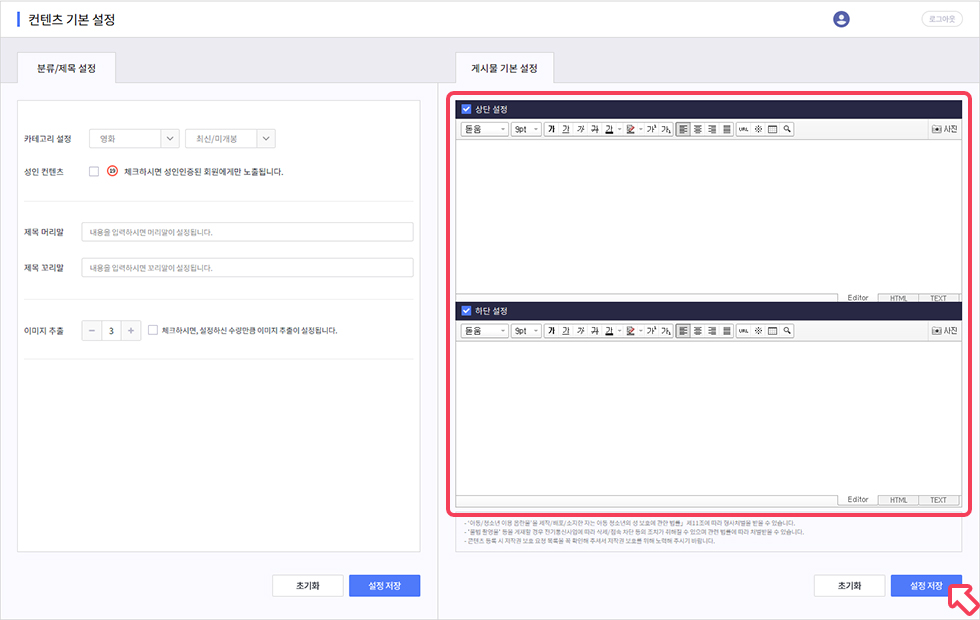Click underline icon in 하단 설정 editor
The height and width of the screenshot is (620, 980).
coord(566,330)
